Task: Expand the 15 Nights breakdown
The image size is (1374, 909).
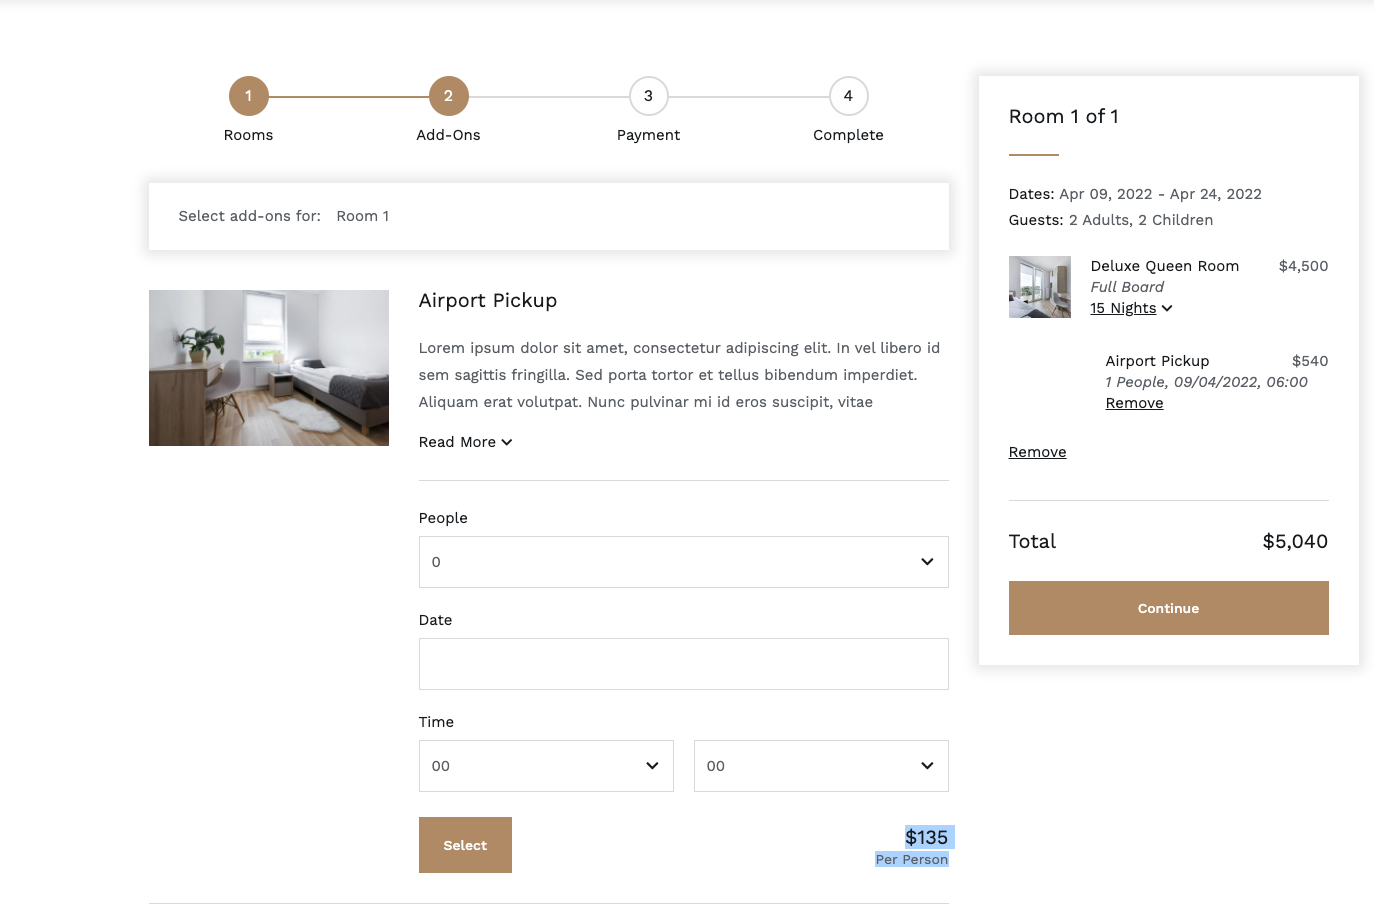Action: pyautogui.click(x=1131, y=308)
